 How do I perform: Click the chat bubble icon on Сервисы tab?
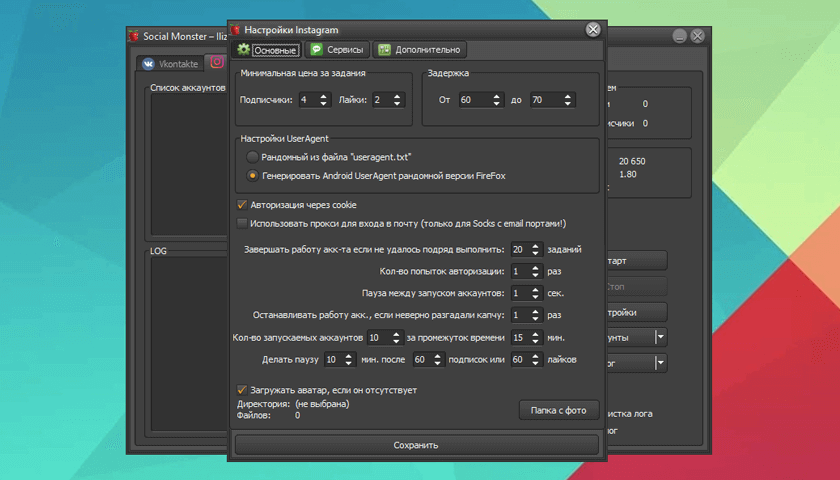317,49
